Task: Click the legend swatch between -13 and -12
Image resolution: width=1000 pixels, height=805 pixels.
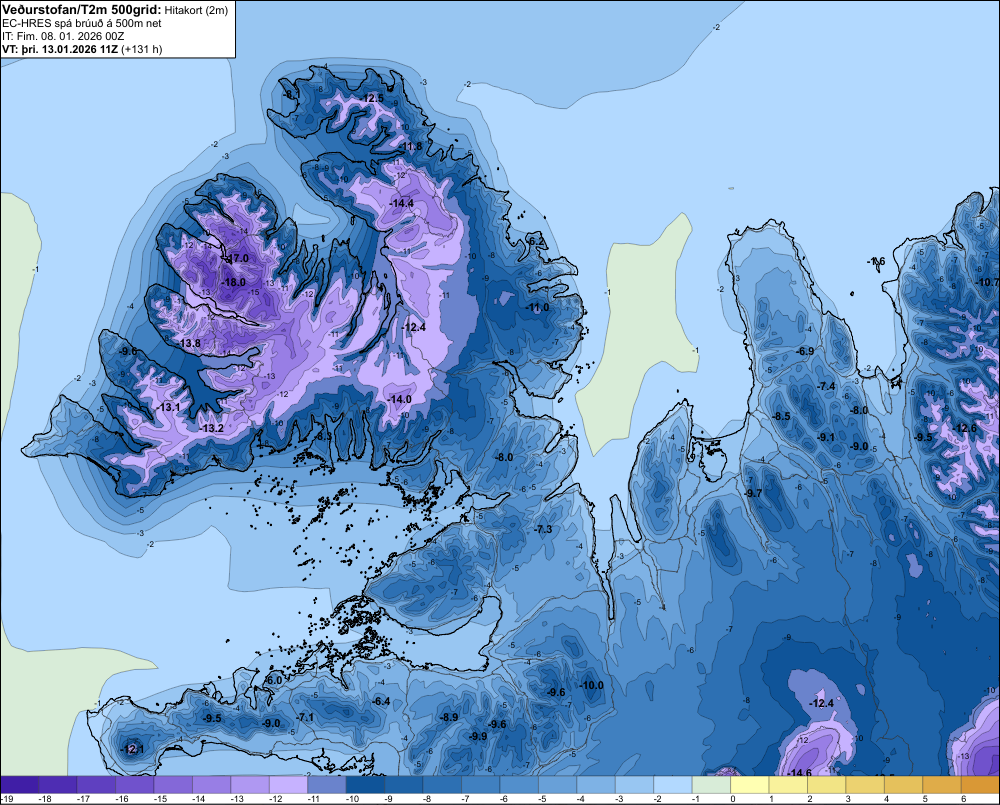Action: click(x=250, y=785)
